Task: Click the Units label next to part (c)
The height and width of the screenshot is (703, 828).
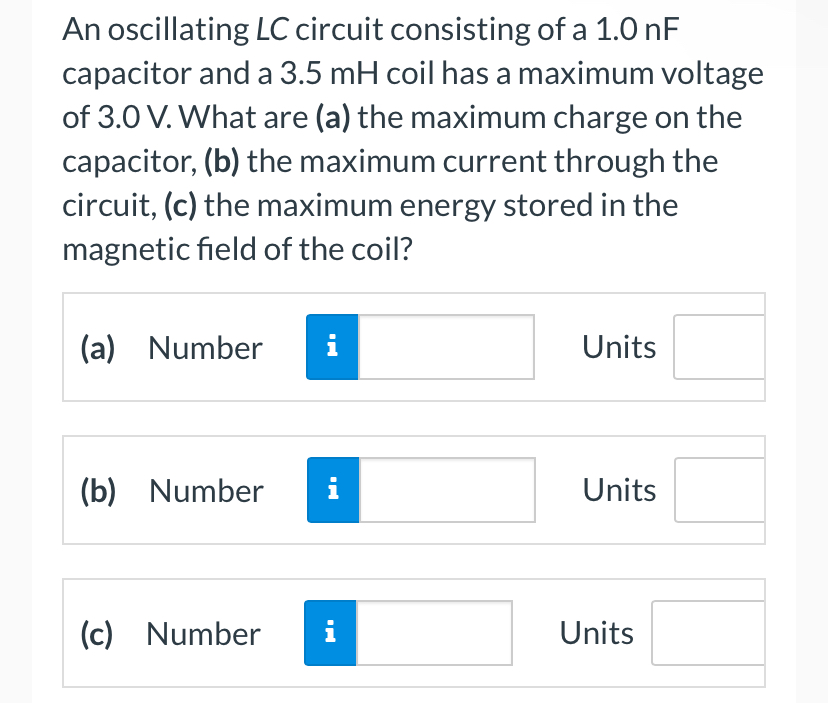Action: coord(596,633)
